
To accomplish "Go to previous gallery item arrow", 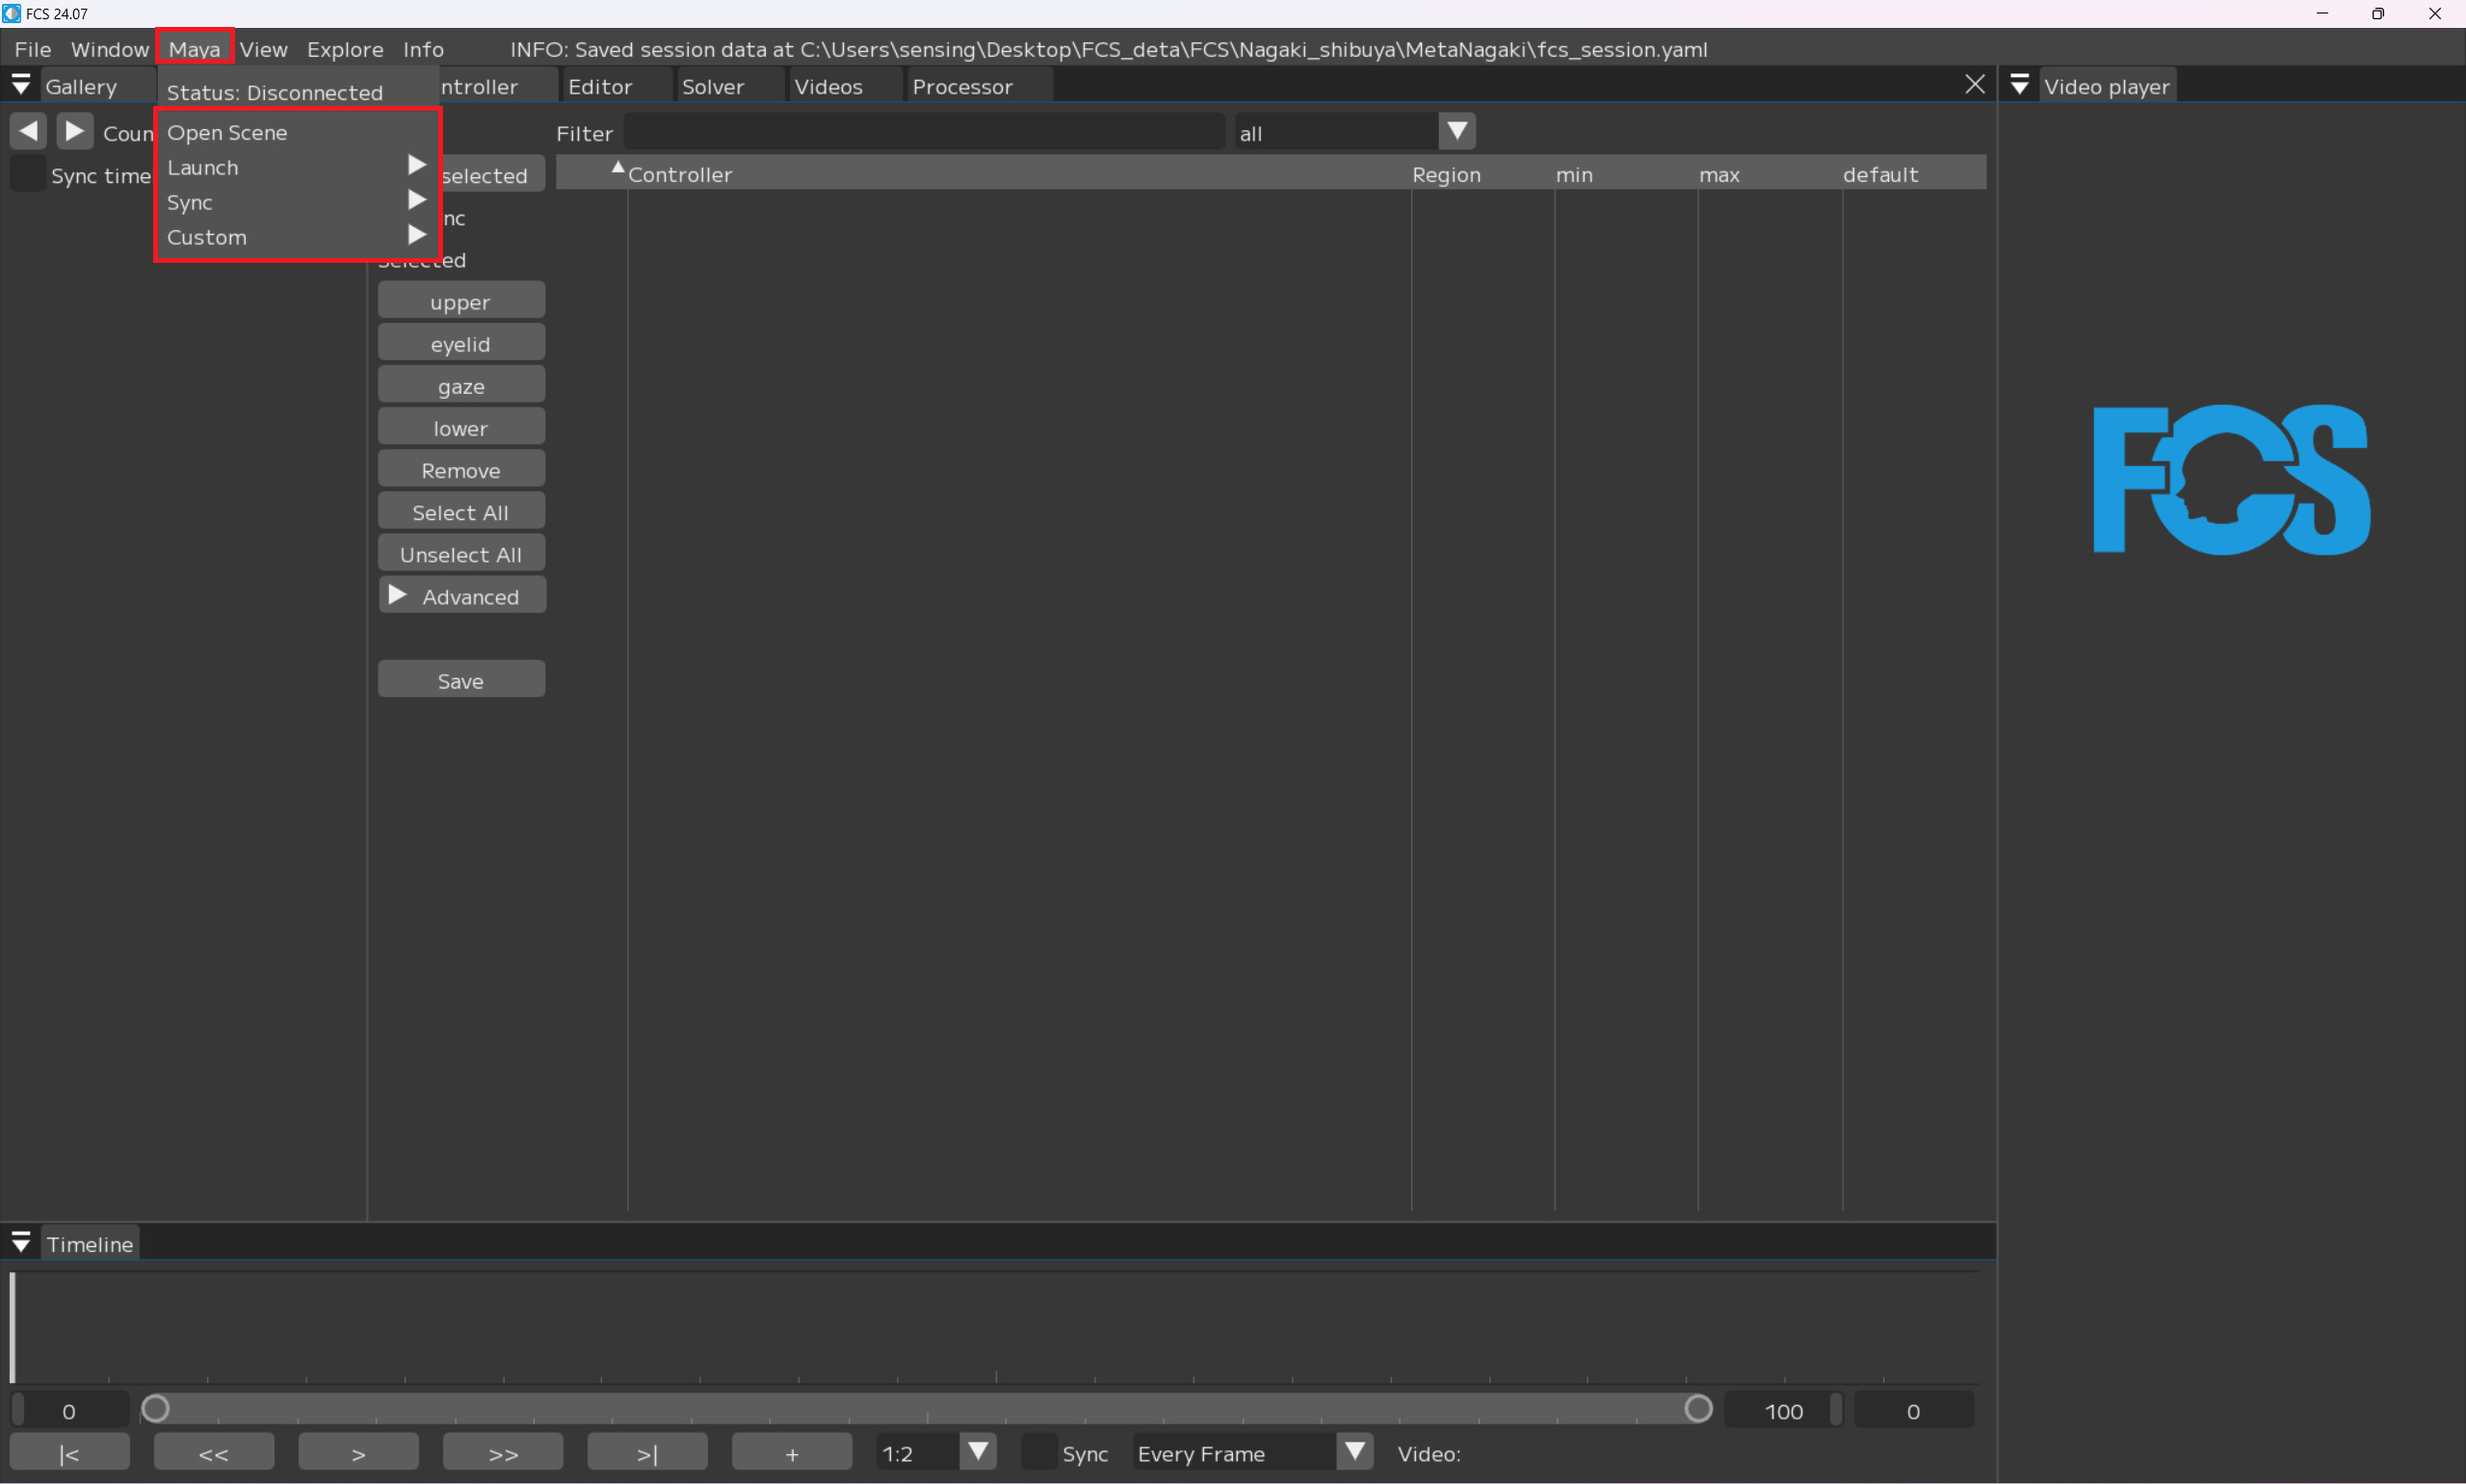I will coord(28,131).
